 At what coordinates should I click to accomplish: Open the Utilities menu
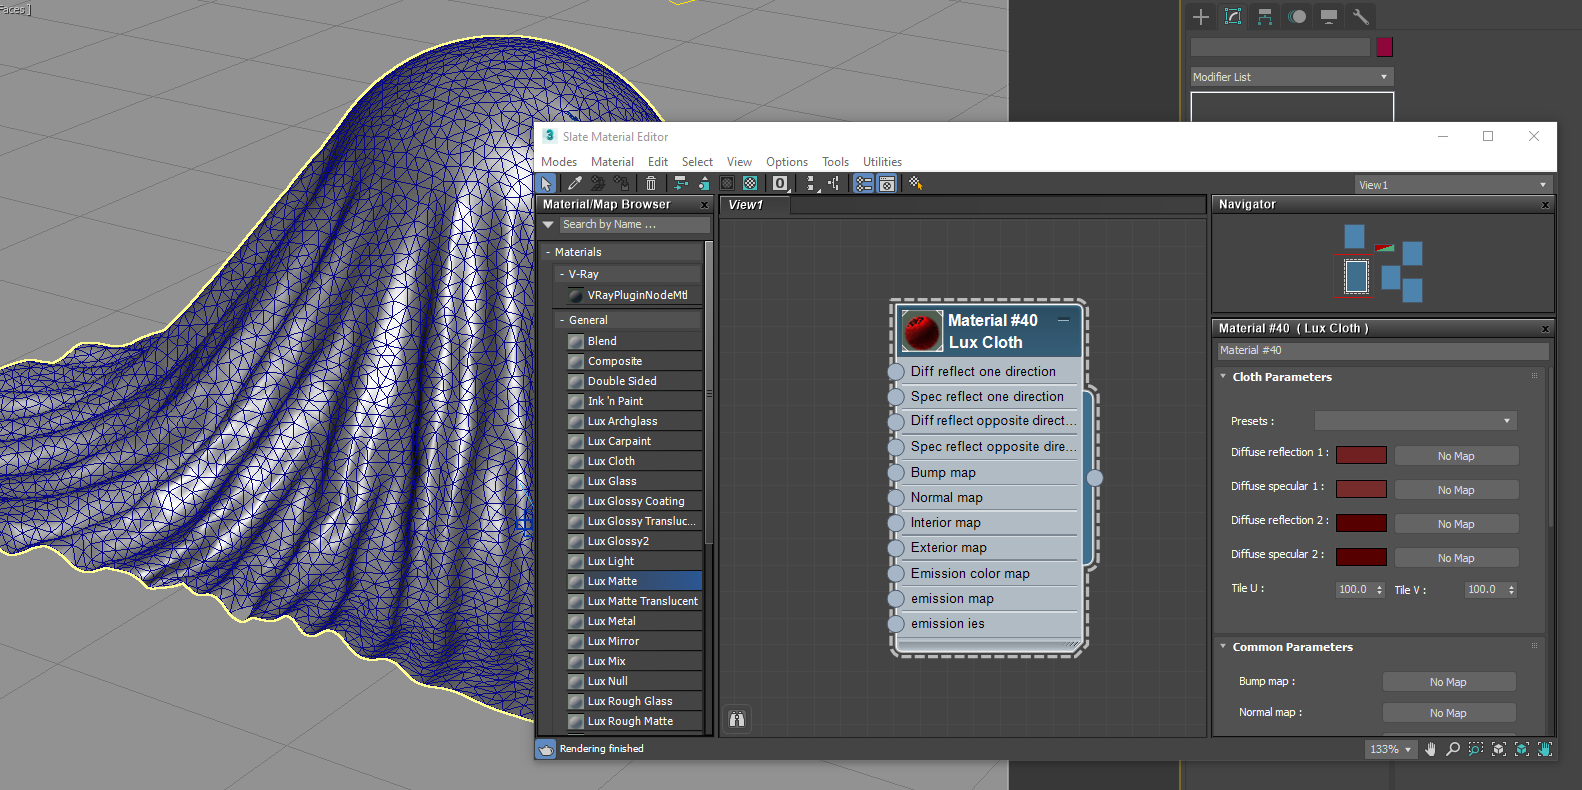coord(882,162)
